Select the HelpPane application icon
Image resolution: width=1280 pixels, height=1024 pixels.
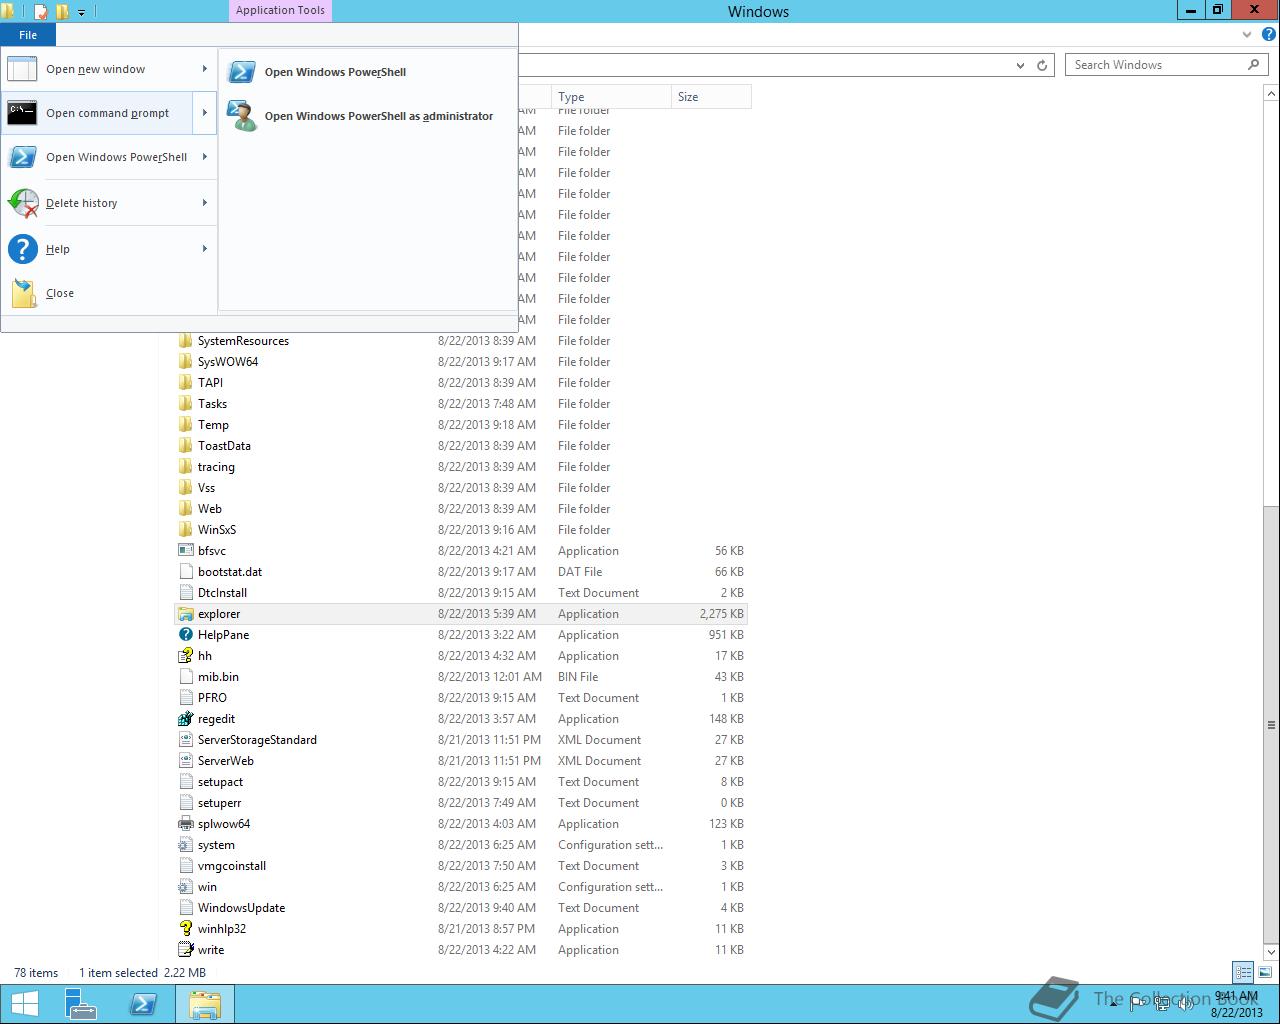point(186,635)
